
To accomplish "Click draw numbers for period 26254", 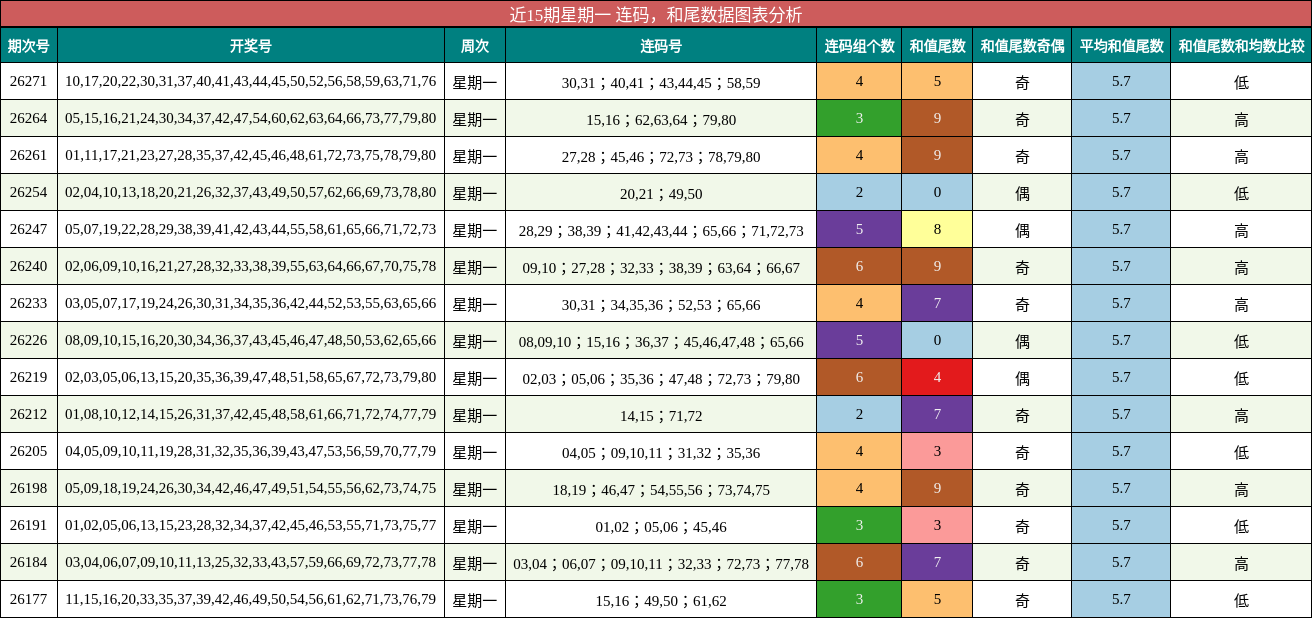I will 251,192.
